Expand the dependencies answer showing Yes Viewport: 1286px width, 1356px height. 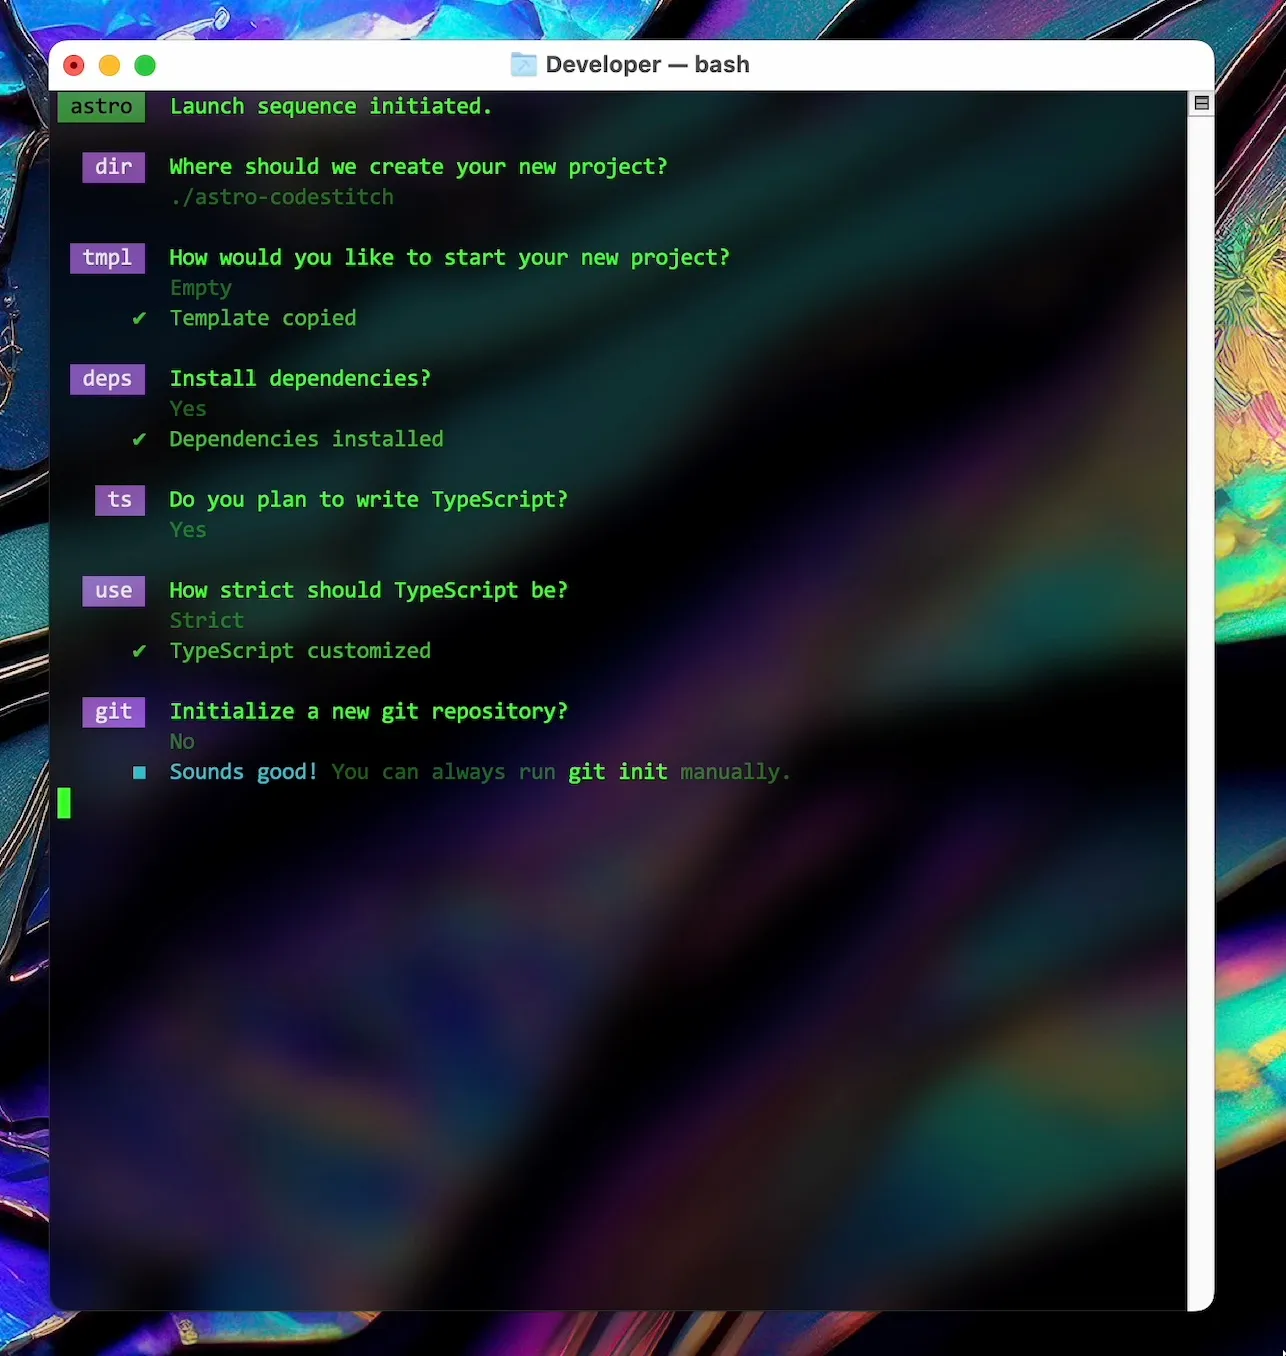click(187, 408)
